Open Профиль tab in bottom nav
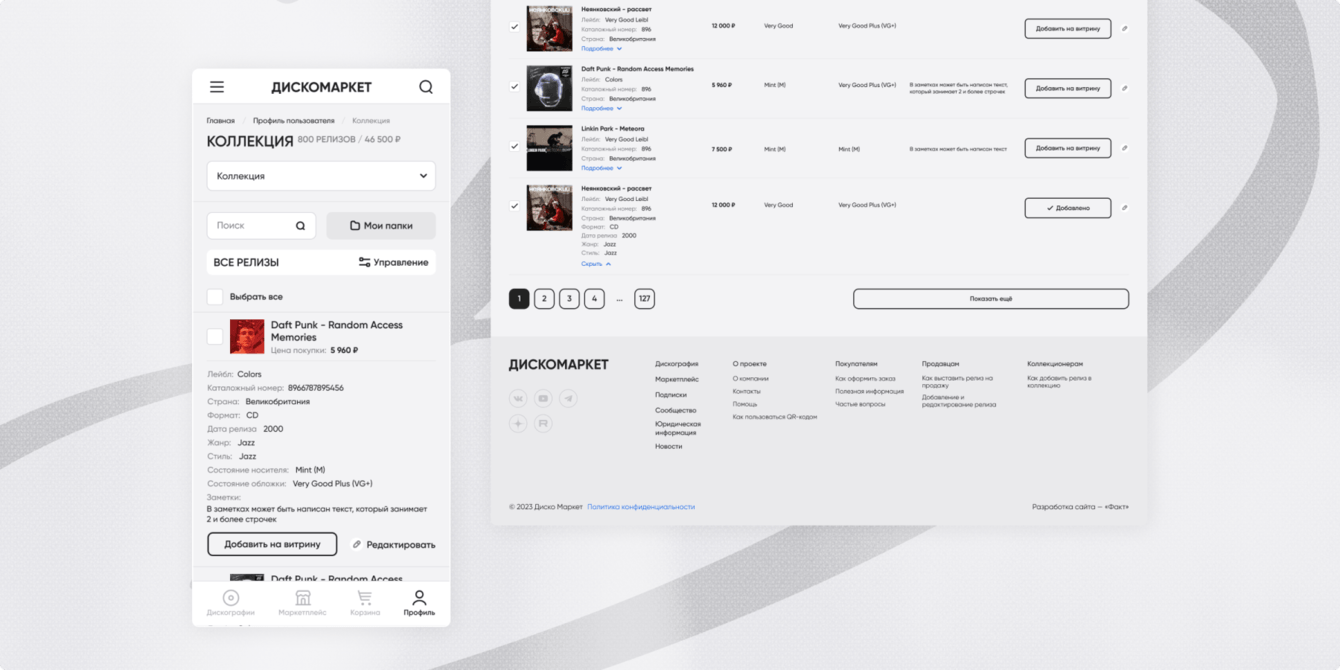The height and width of the screenshot is (670, 1340). pyautogui.click(x=419, y=602)
